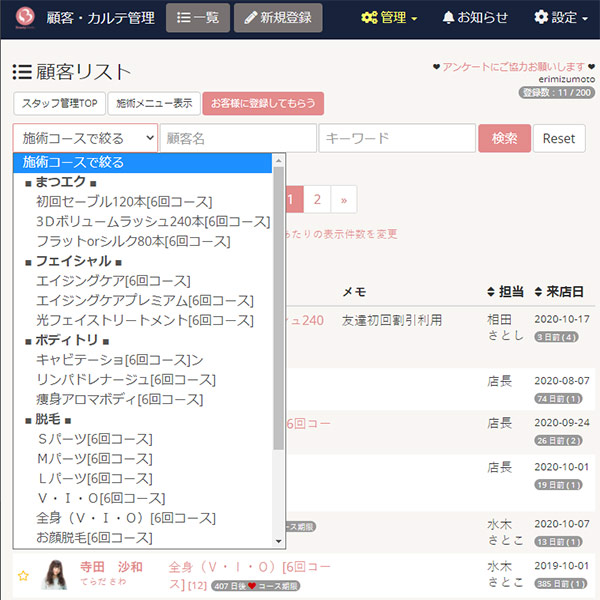Click the 2020-10-17 visit date
The width and height of the screenshot is (600, 600).
coord(562,319)
